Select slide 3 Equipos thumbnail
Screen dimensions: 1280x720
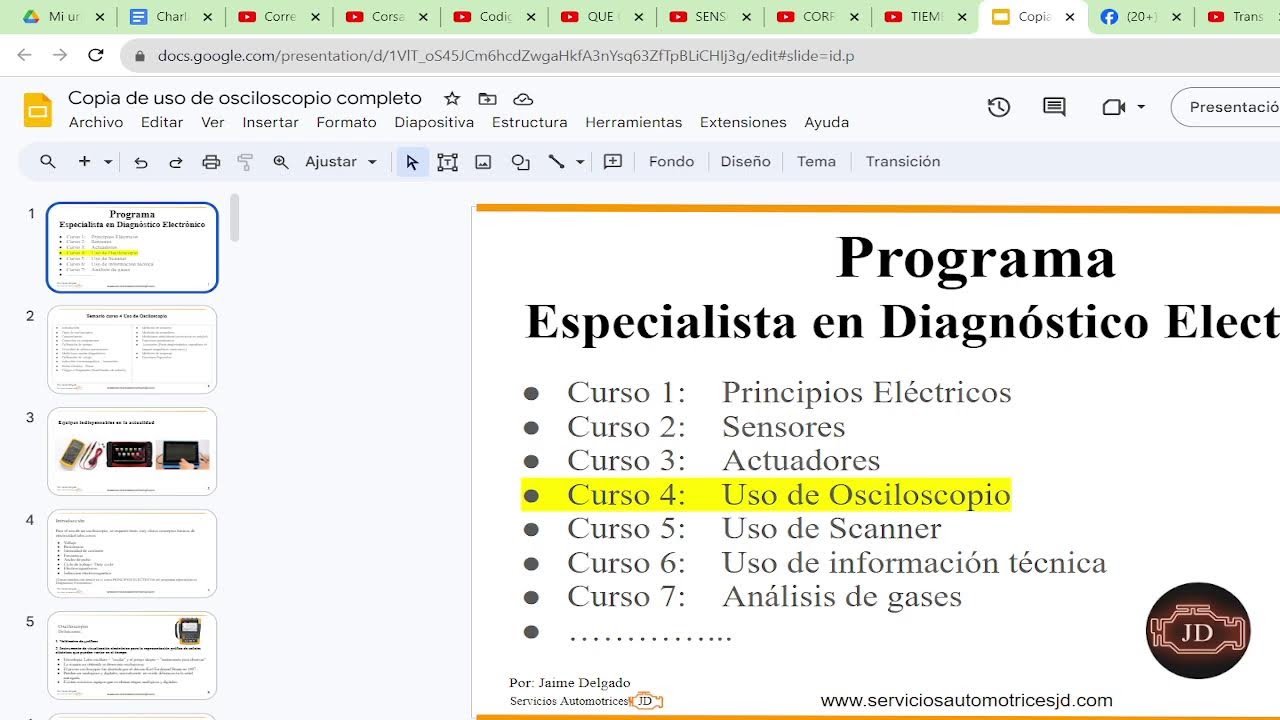132,452
